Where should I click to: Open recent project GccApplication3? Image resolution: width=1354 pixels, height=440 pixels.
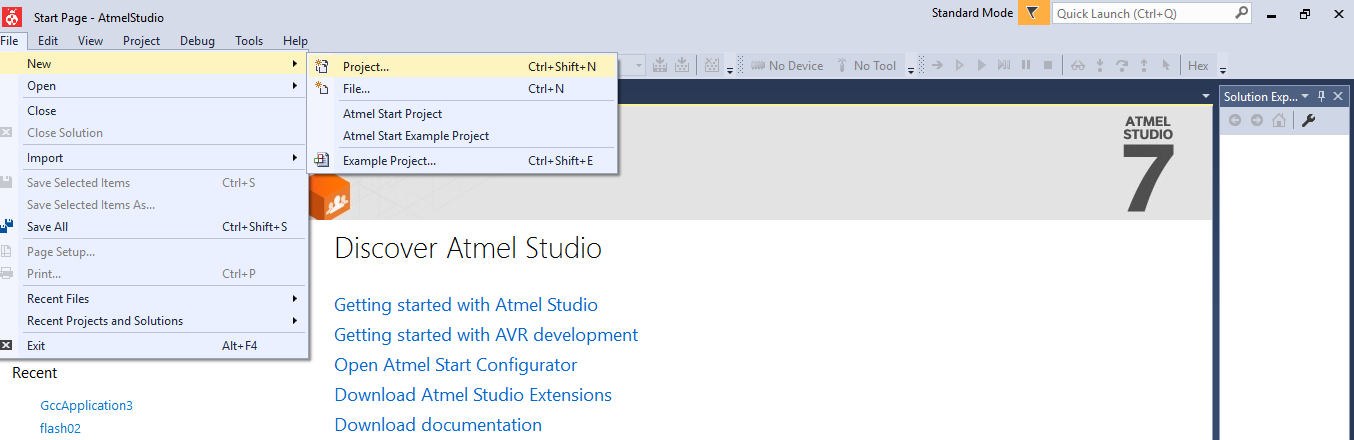86,405
